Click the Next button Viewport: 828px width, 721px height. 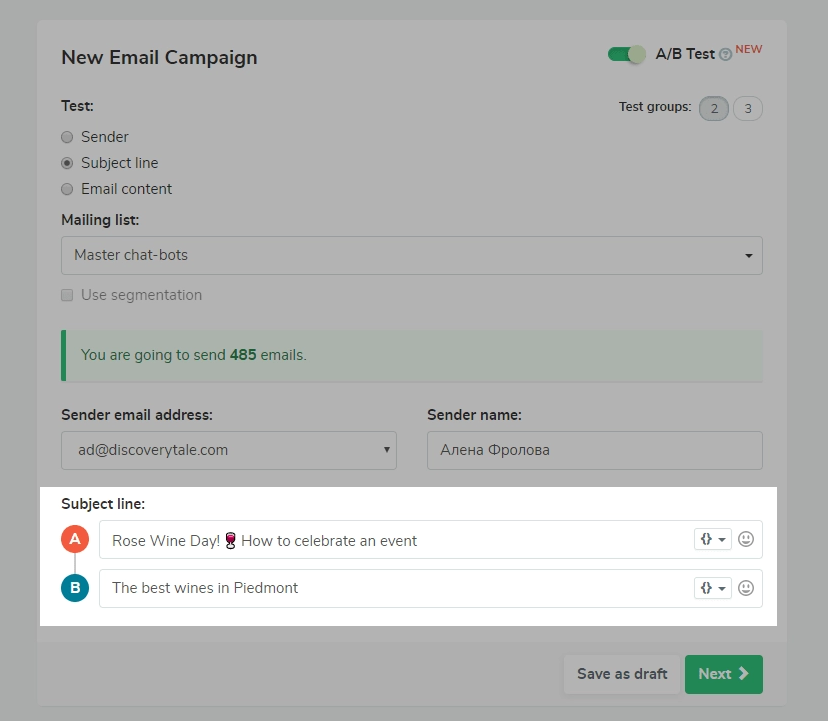723,674
